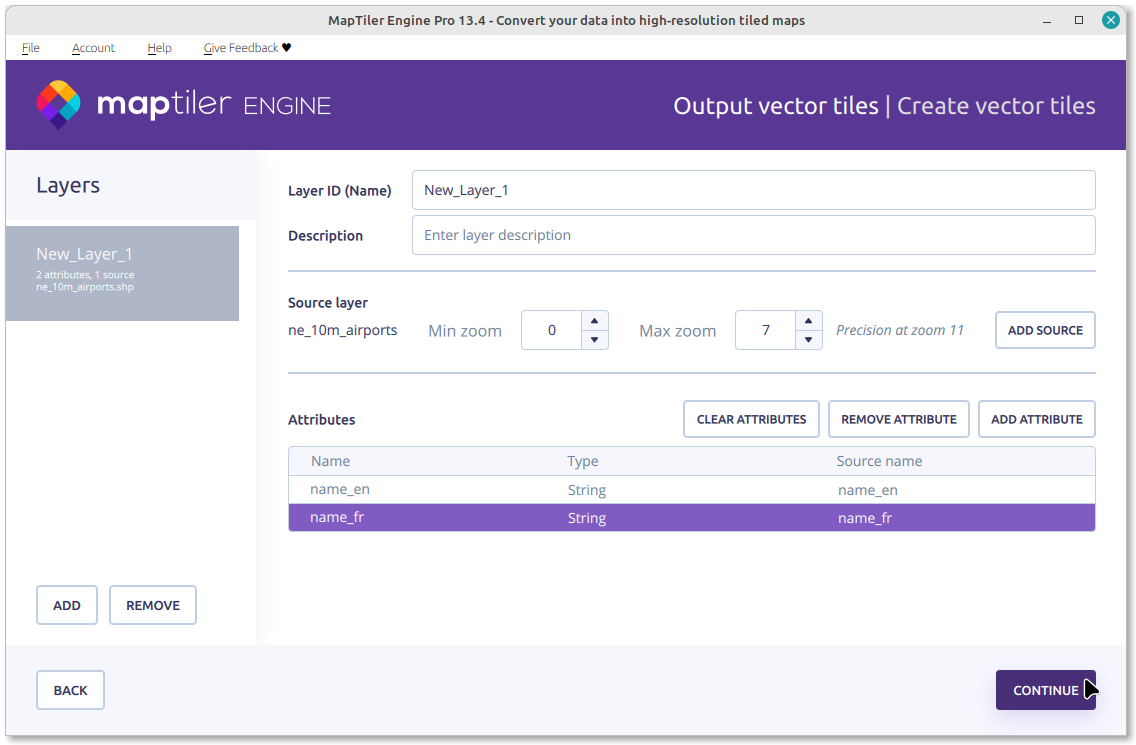Increase Max zoom with up arrow
The height and width of the screenshot is (745, 1136).
[808, 320]
